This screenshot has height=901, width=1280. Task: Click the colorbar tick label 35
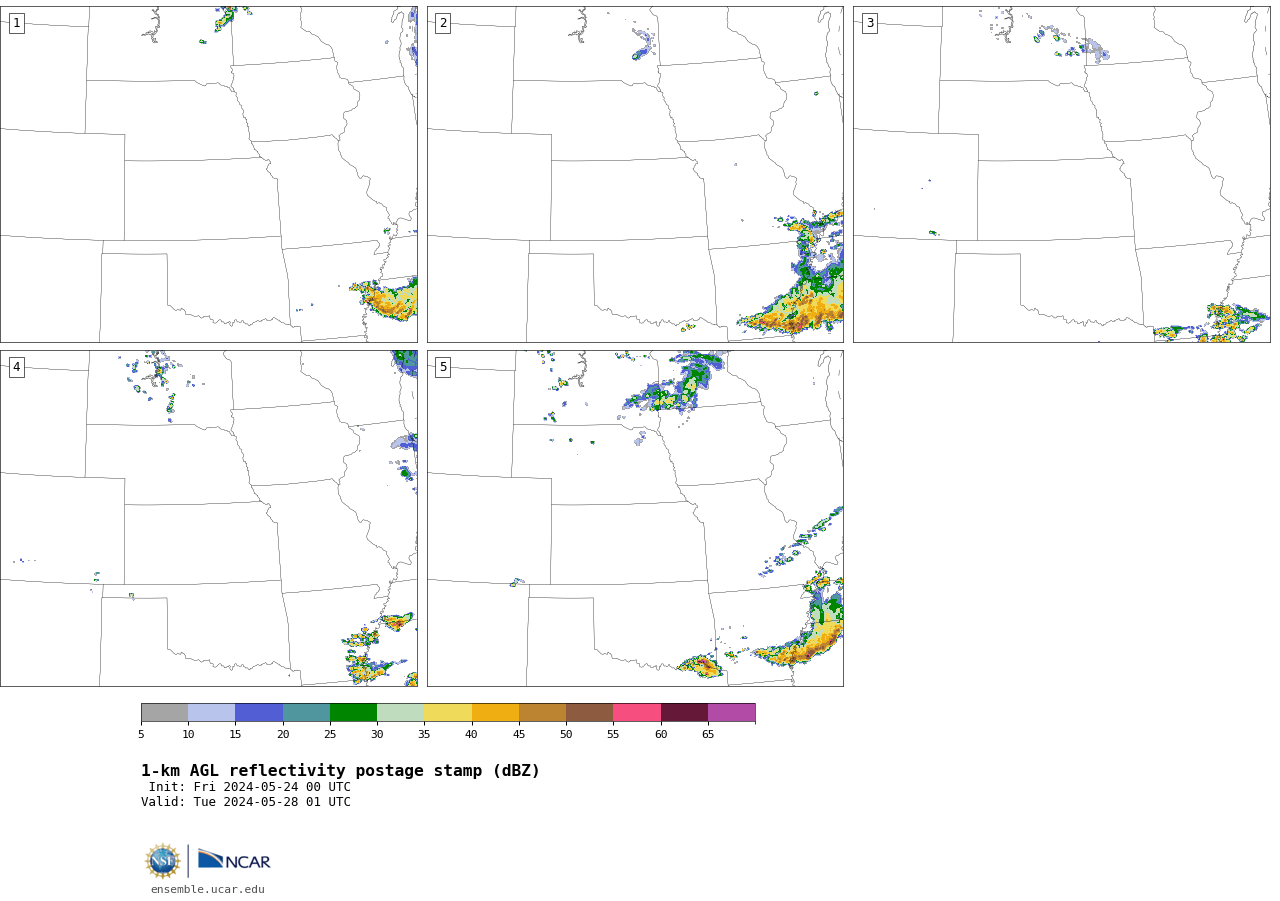point(424,734)
